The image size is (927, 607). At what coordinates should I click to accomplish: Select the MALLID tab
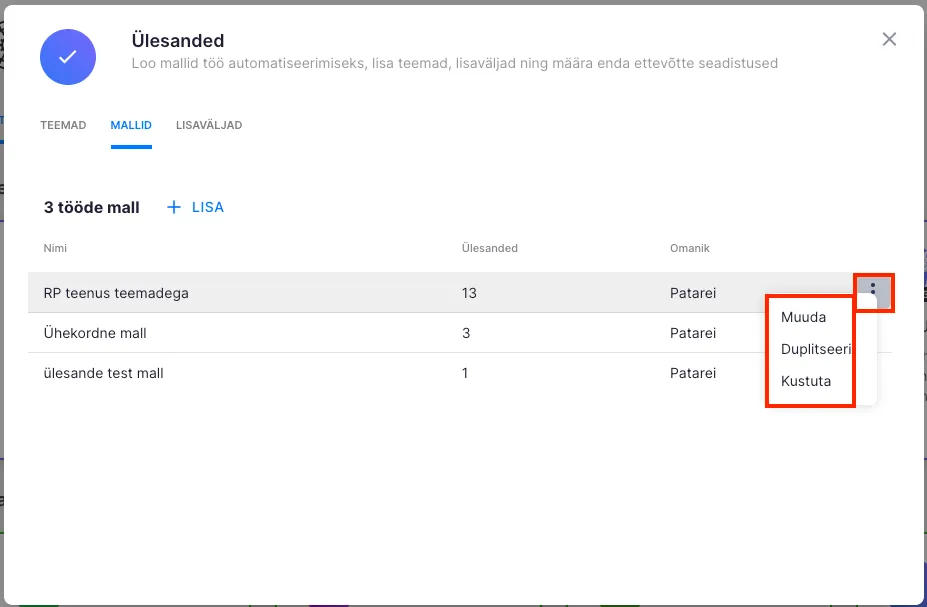(x=131, y=125)
